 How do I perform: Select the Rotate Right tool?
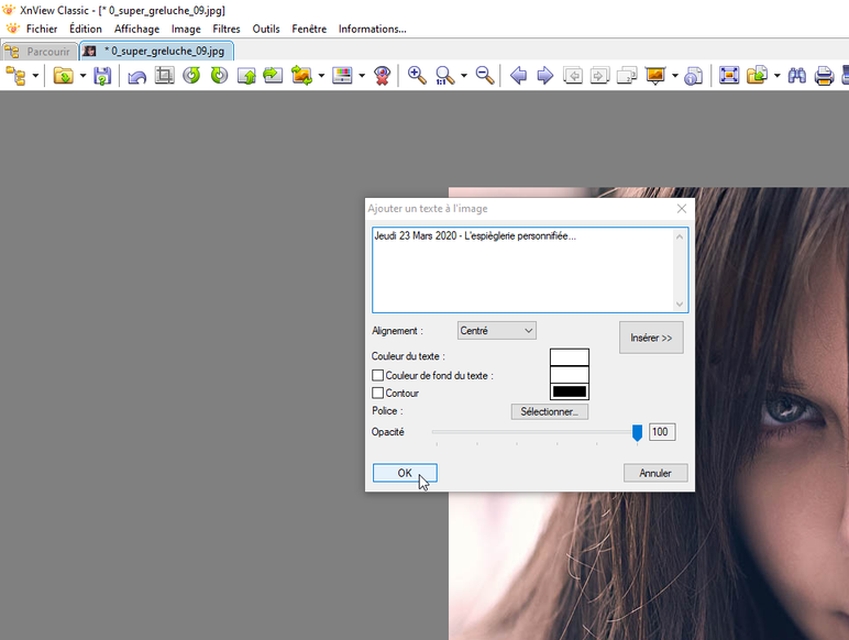[x=218, y=75]
